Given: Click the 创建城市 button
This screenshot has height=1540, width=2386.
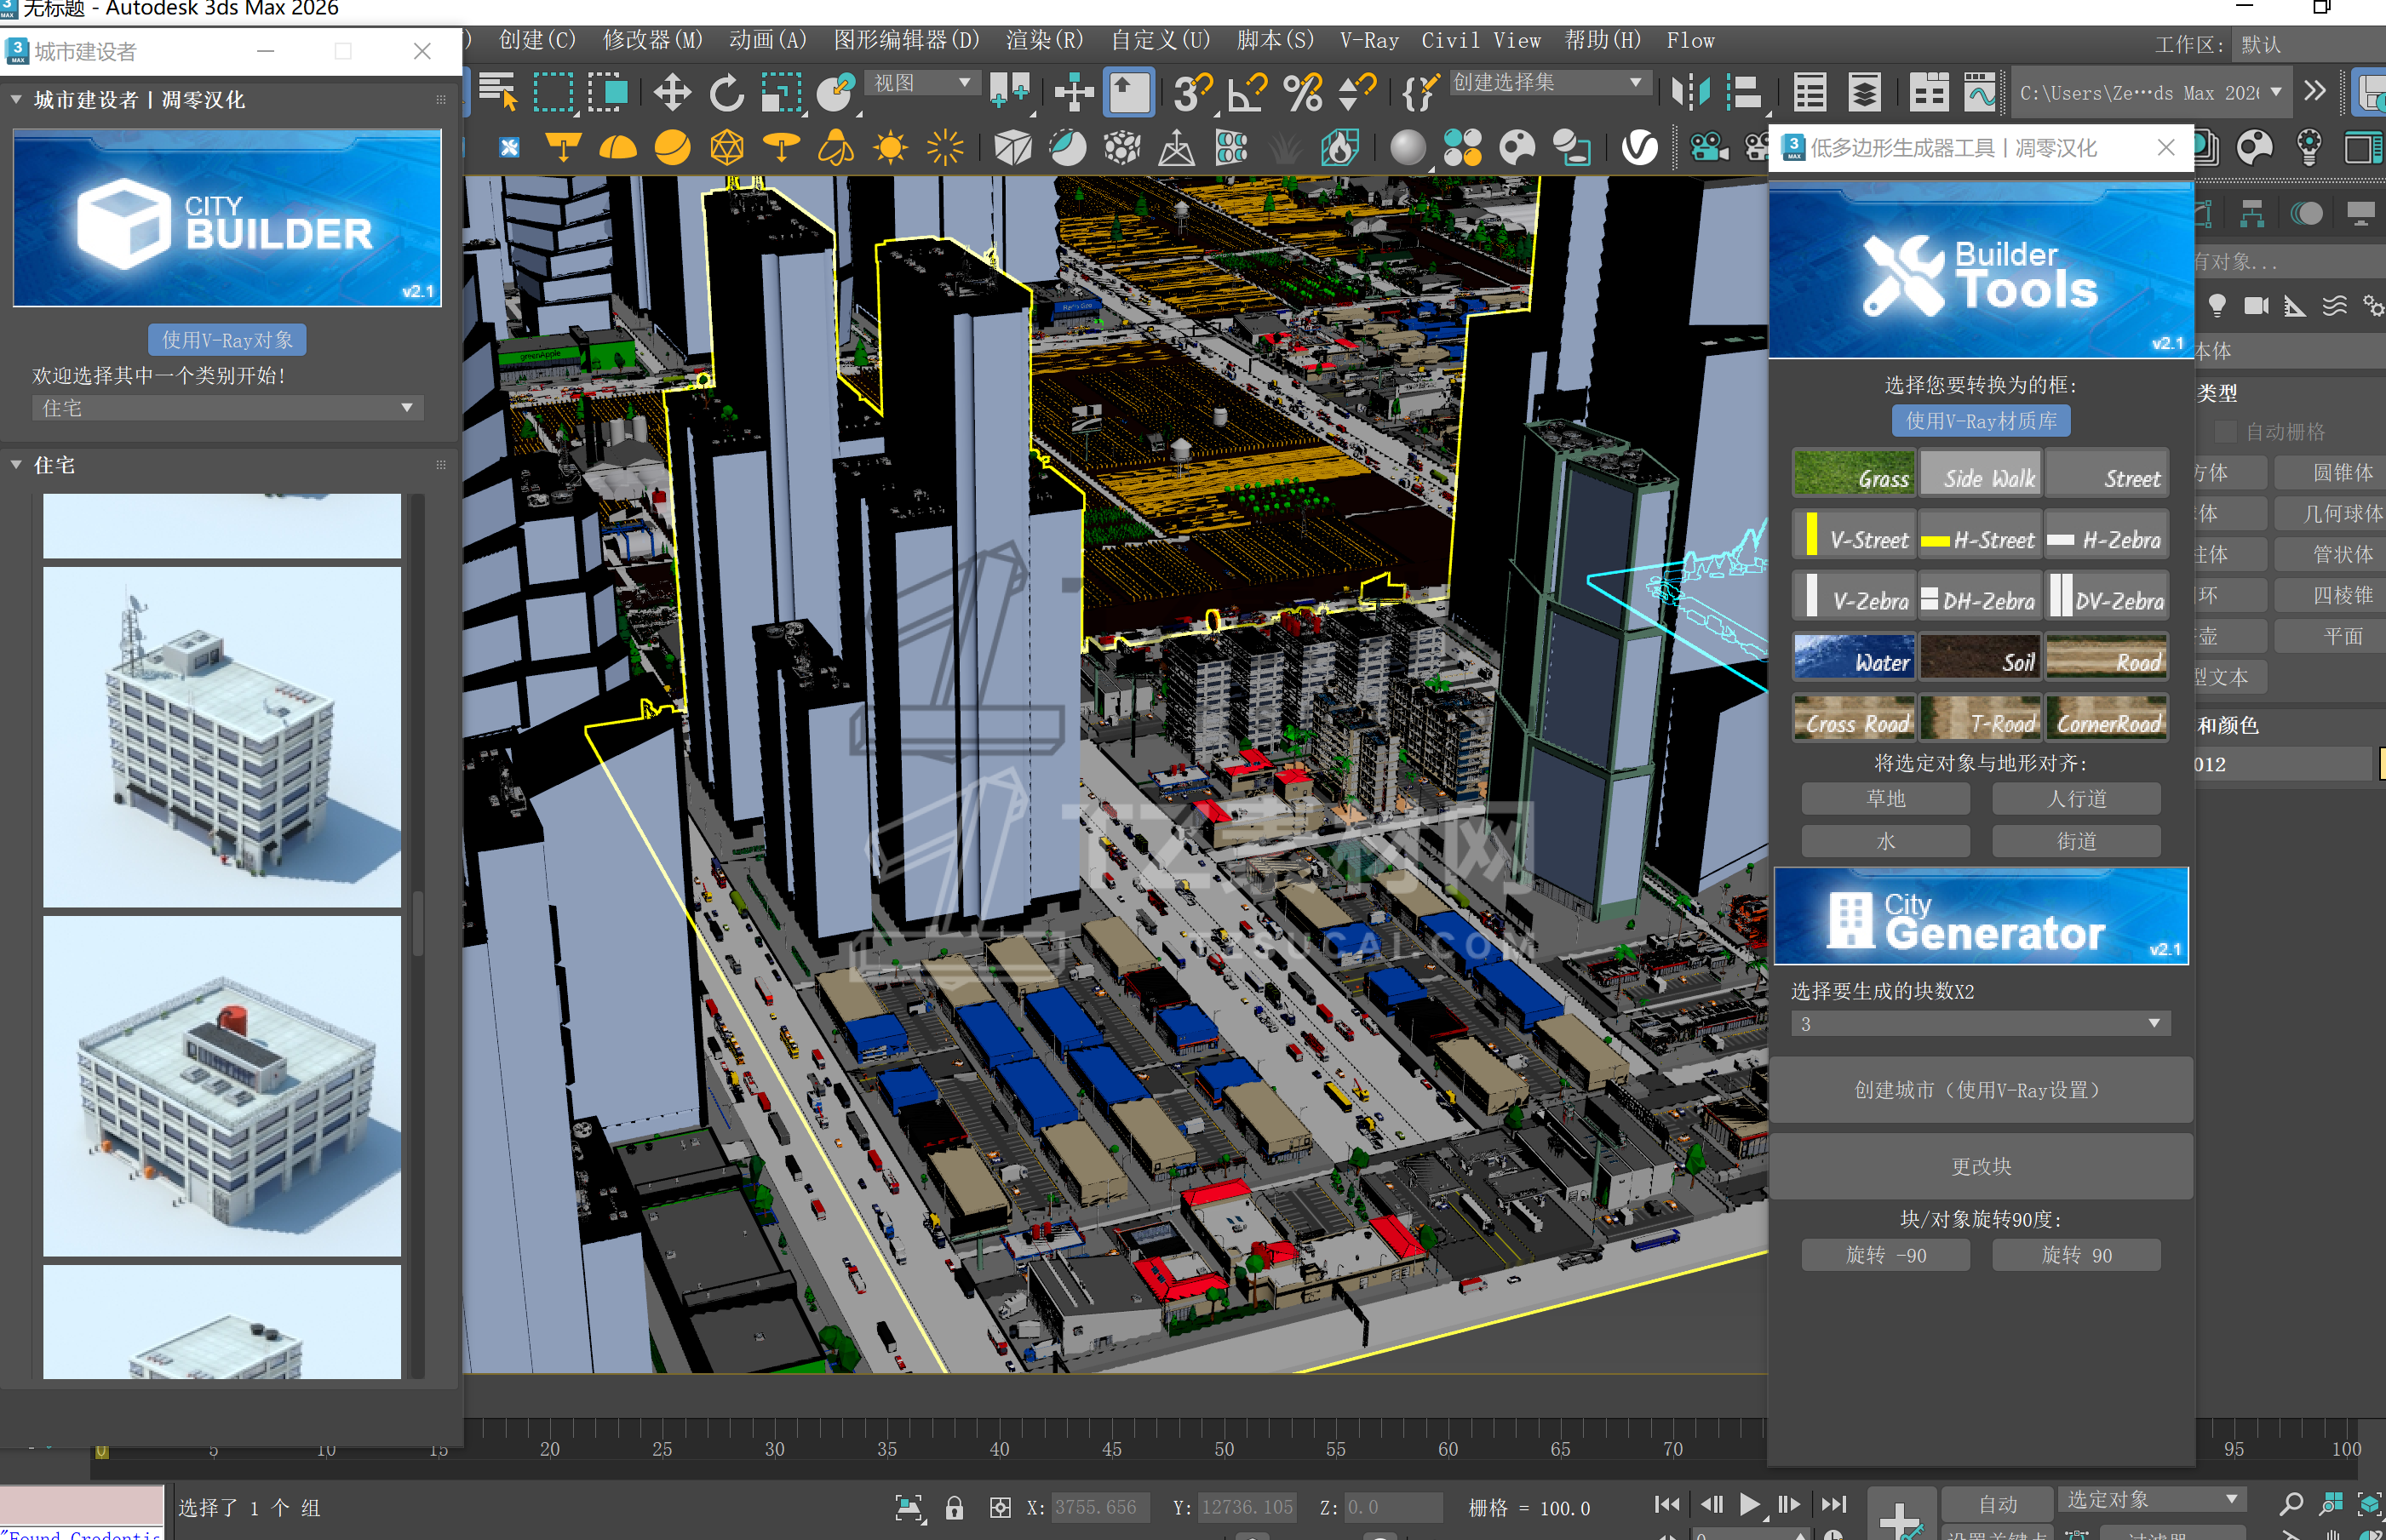Looking at the screenshot, I should coord(1980,1090).
